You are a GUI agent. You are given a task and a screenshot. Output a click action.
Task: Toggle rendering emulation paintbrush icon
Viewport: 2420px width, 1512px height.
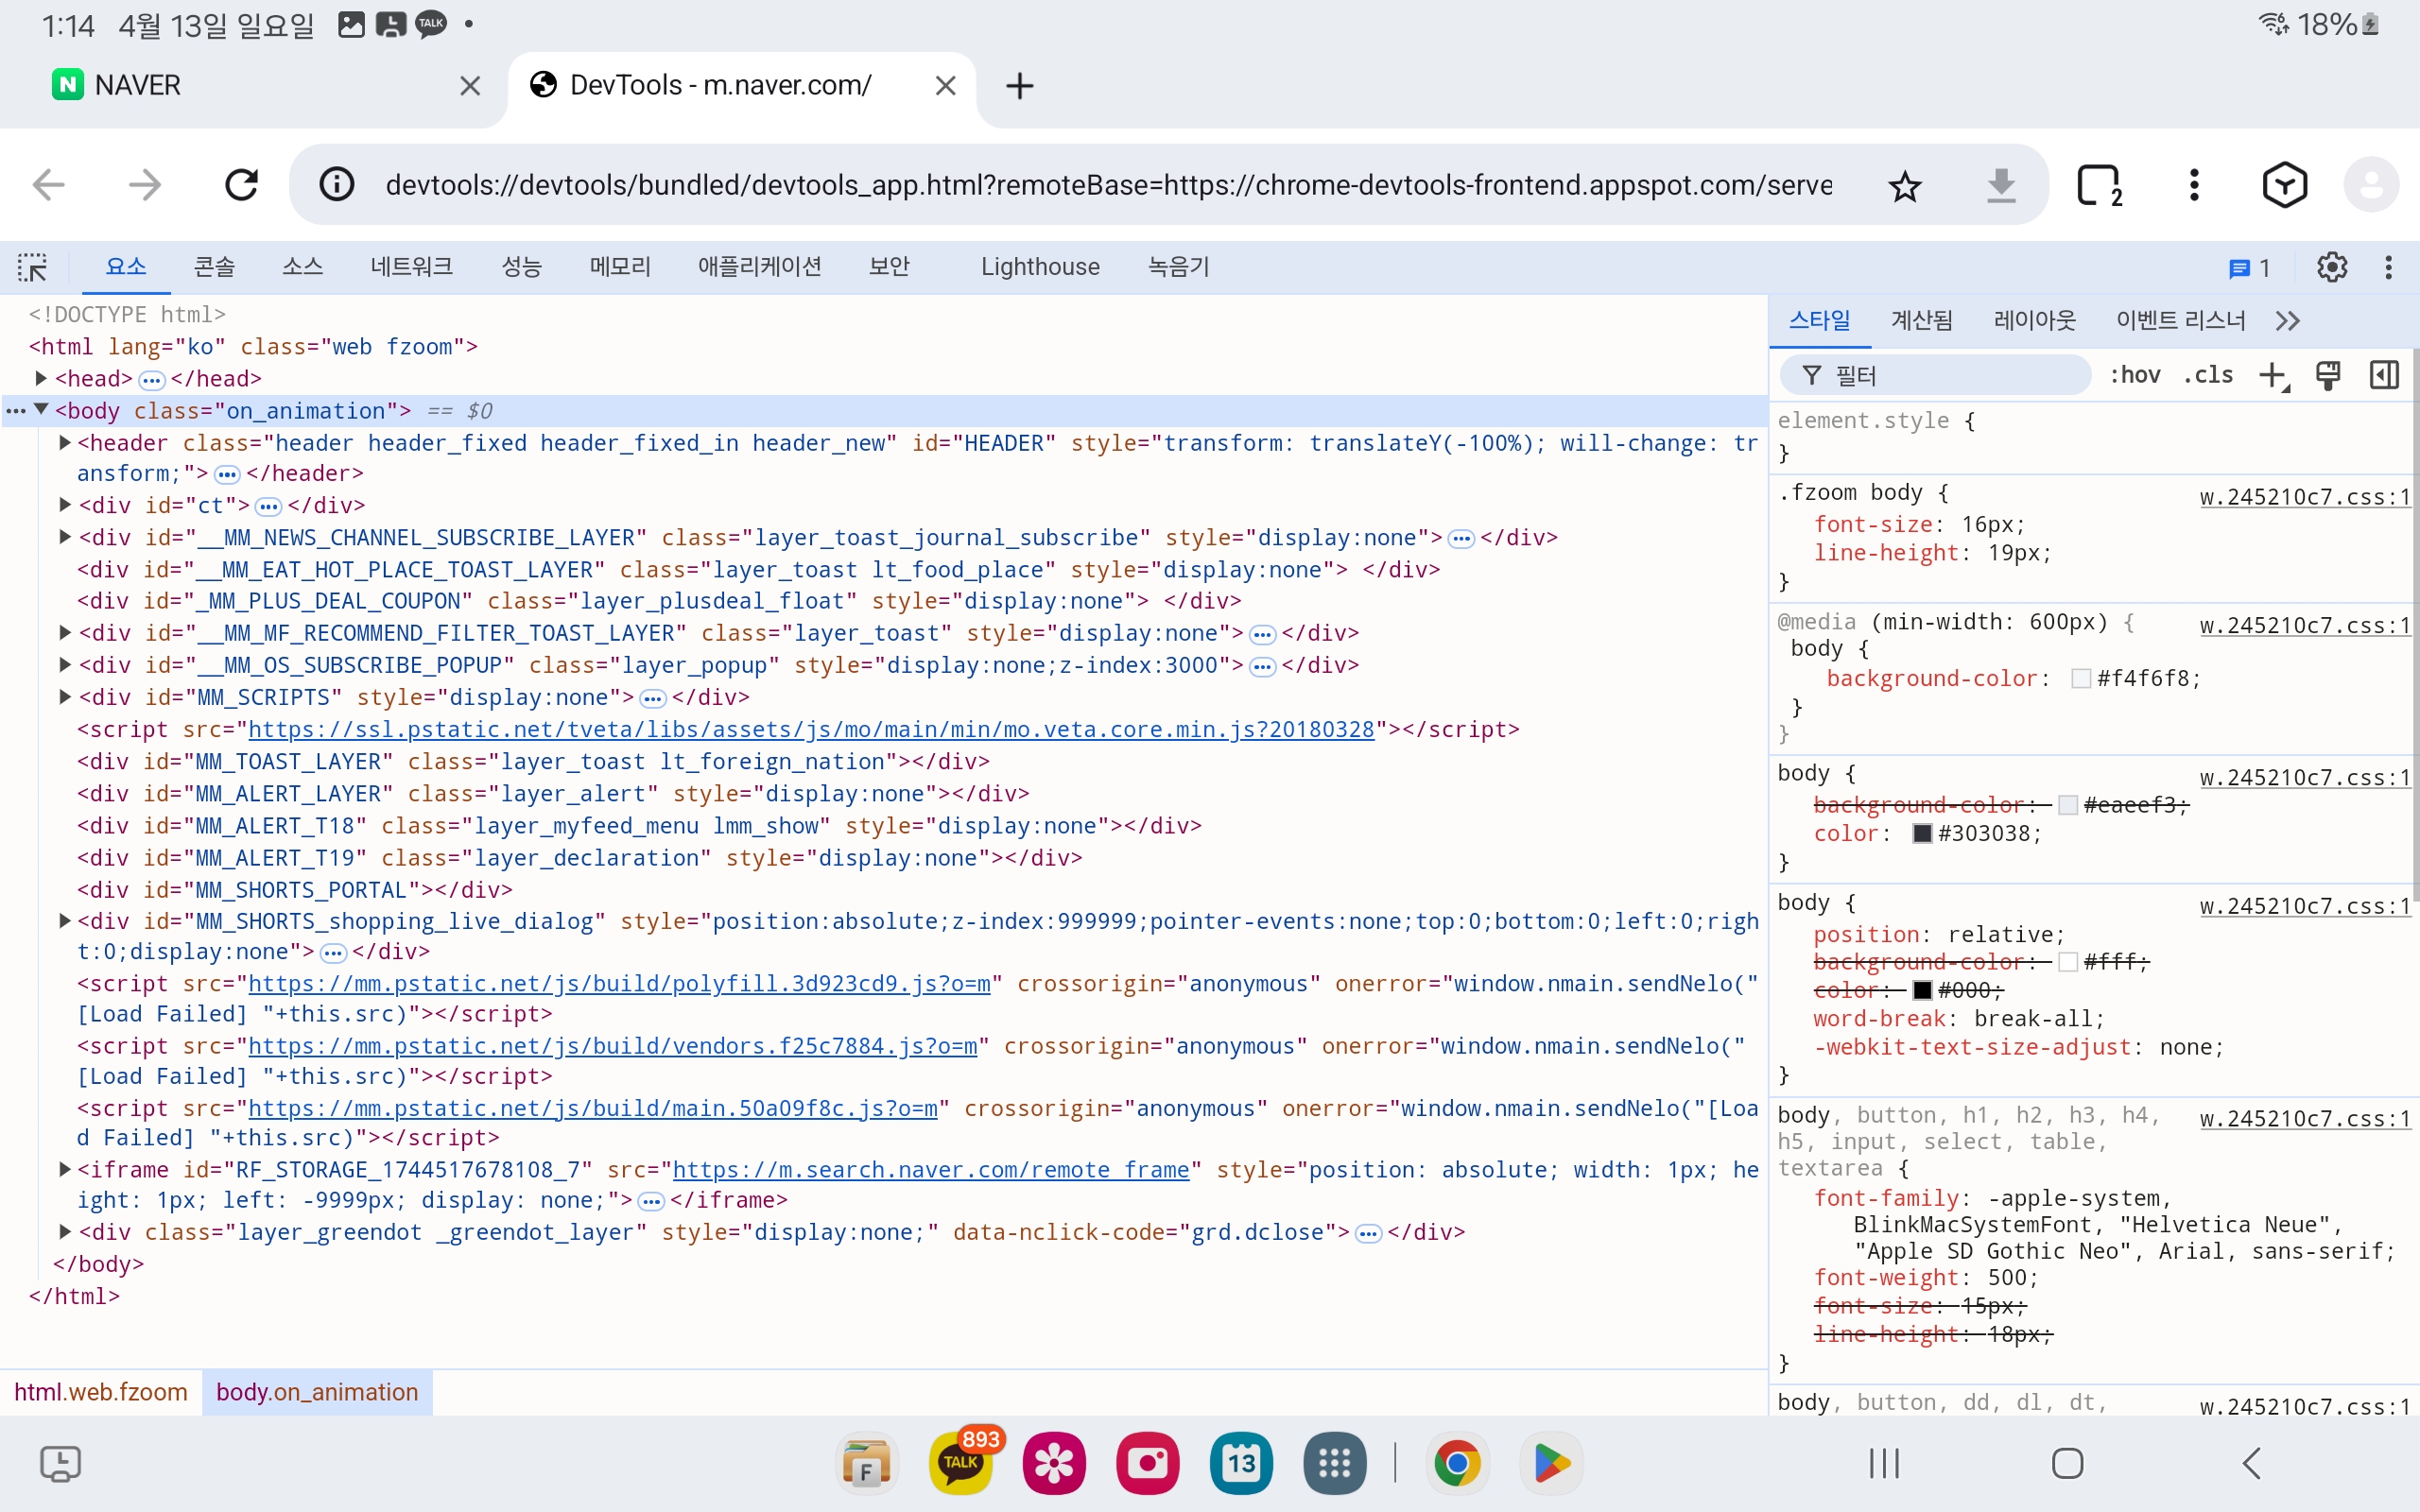pyautogui.click(x=2328, y=375)
